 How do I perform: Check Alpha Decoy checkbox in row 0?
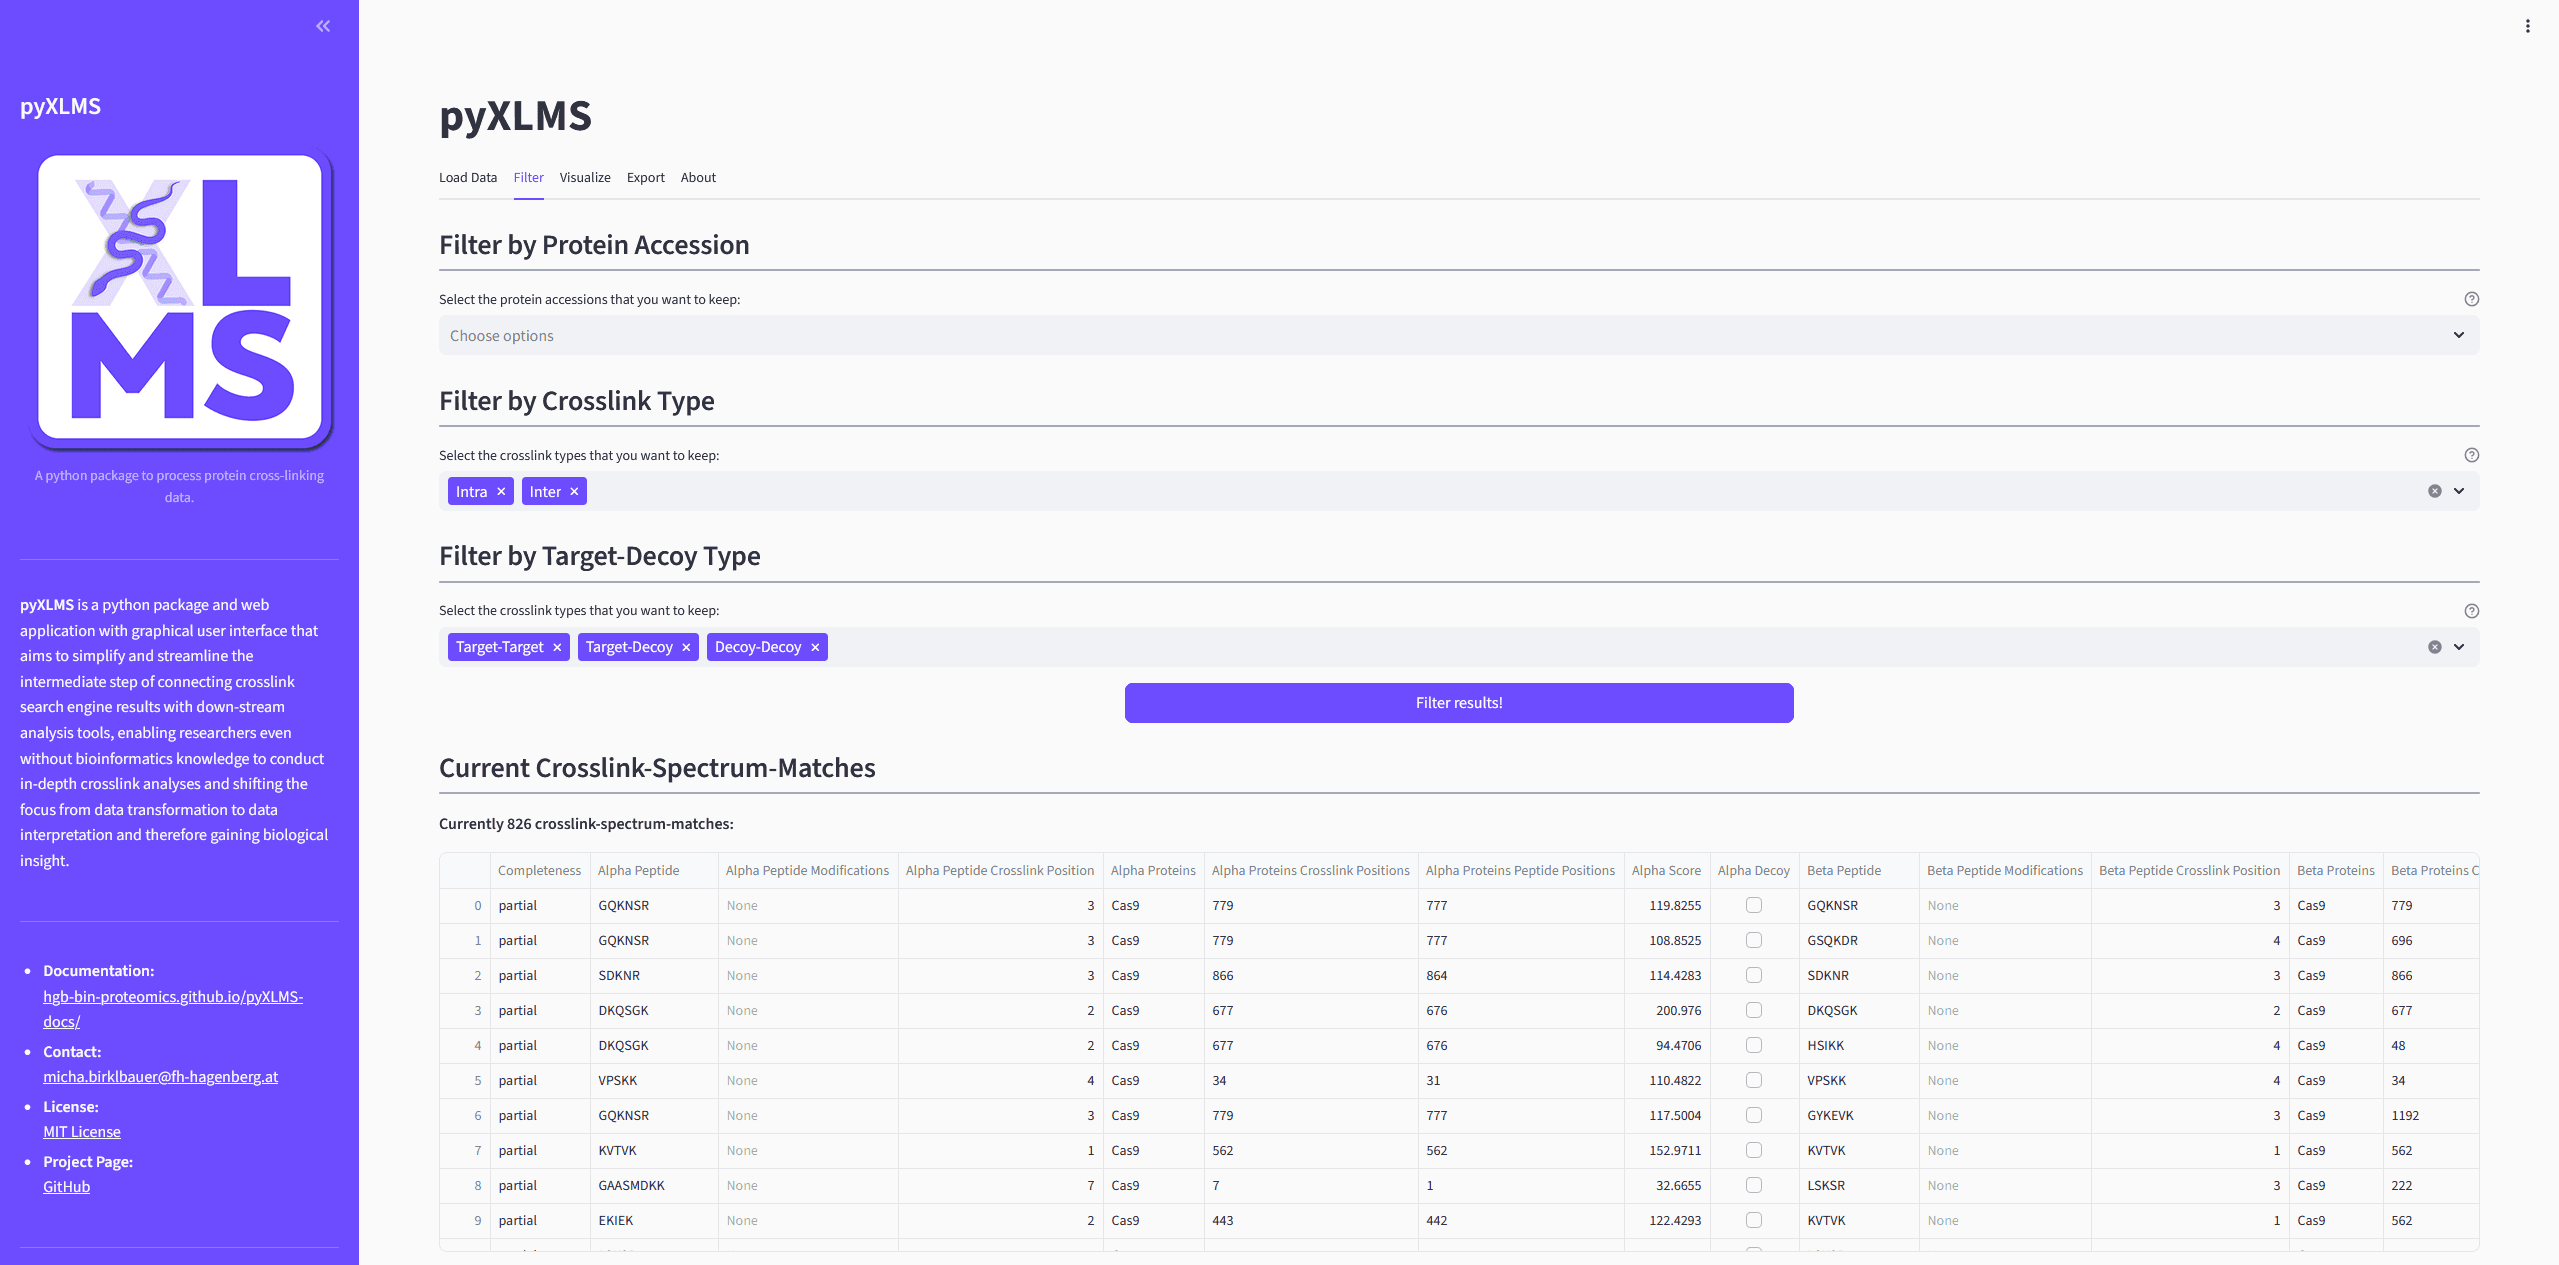(x=1753, y=905)
